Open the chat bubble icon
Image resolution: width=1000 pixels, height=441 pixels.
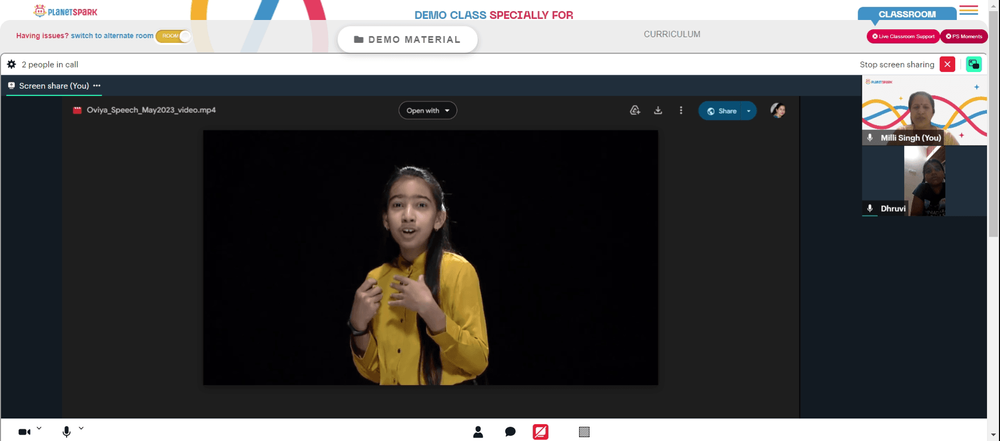(x=510, y=432)
